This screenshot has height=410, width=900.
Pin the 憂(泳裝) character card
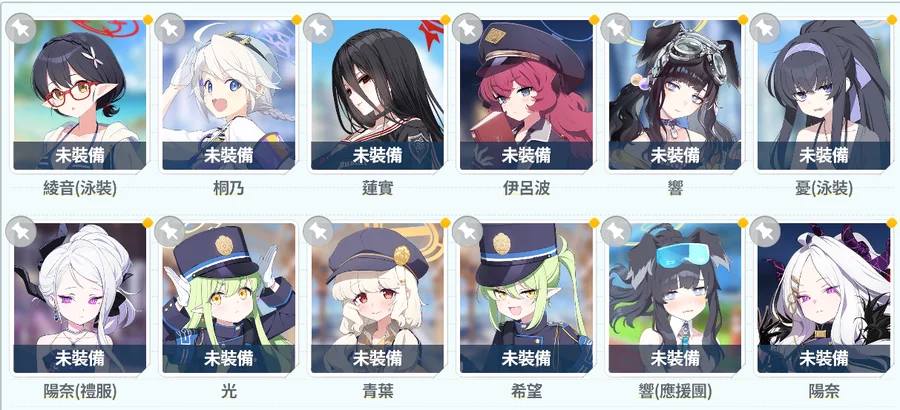click(x=765, y=28)
